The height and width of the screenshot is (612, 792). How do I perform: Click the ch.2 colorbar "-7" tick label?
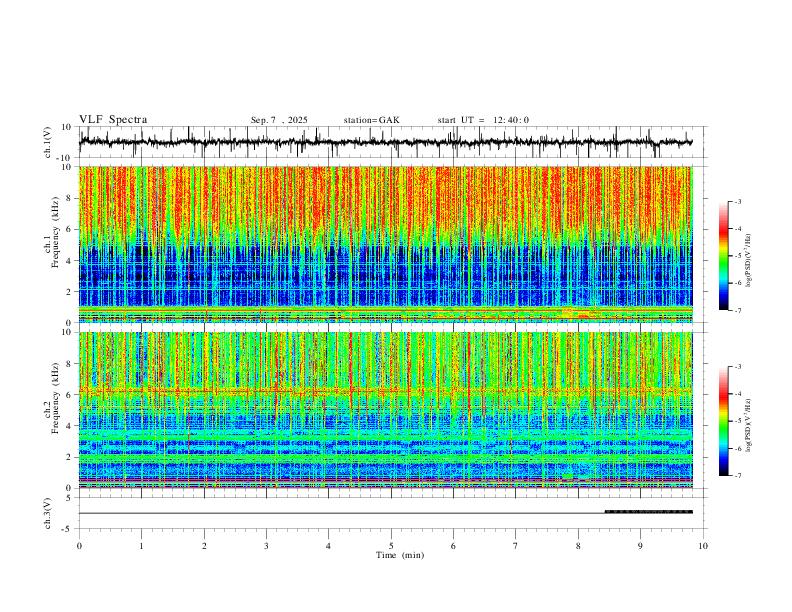coord(738,475)
